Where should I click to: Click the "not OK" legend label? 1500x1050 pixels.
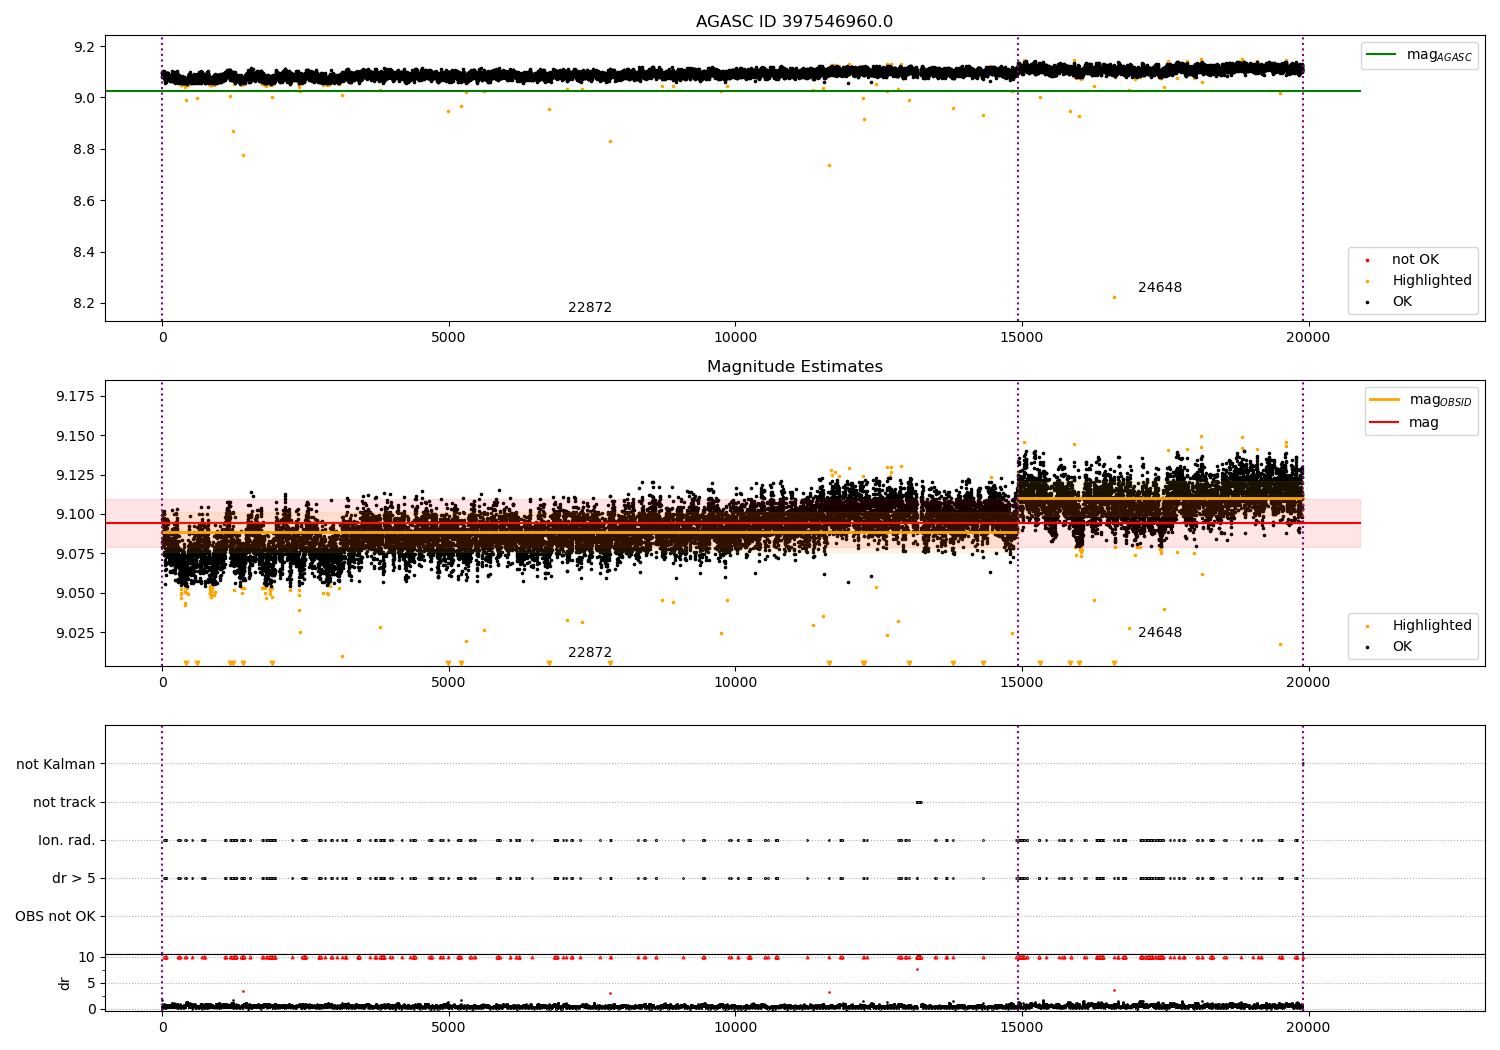coord(1415,260)
